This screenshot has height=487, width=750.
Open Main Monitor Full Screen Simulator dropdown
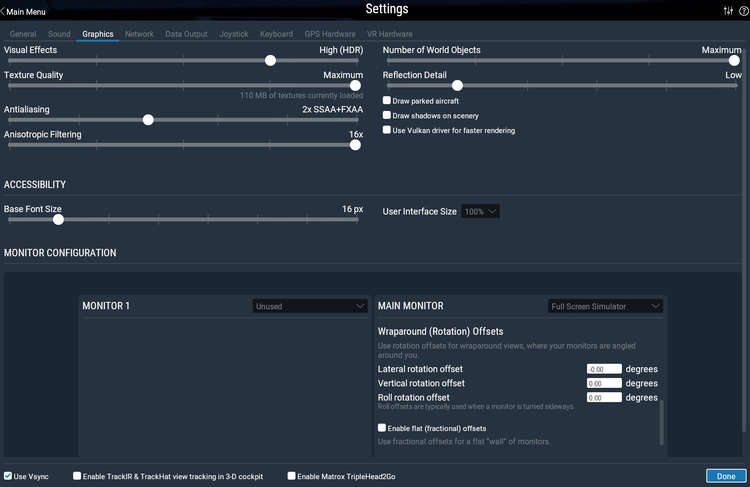[x=605, y=306]
